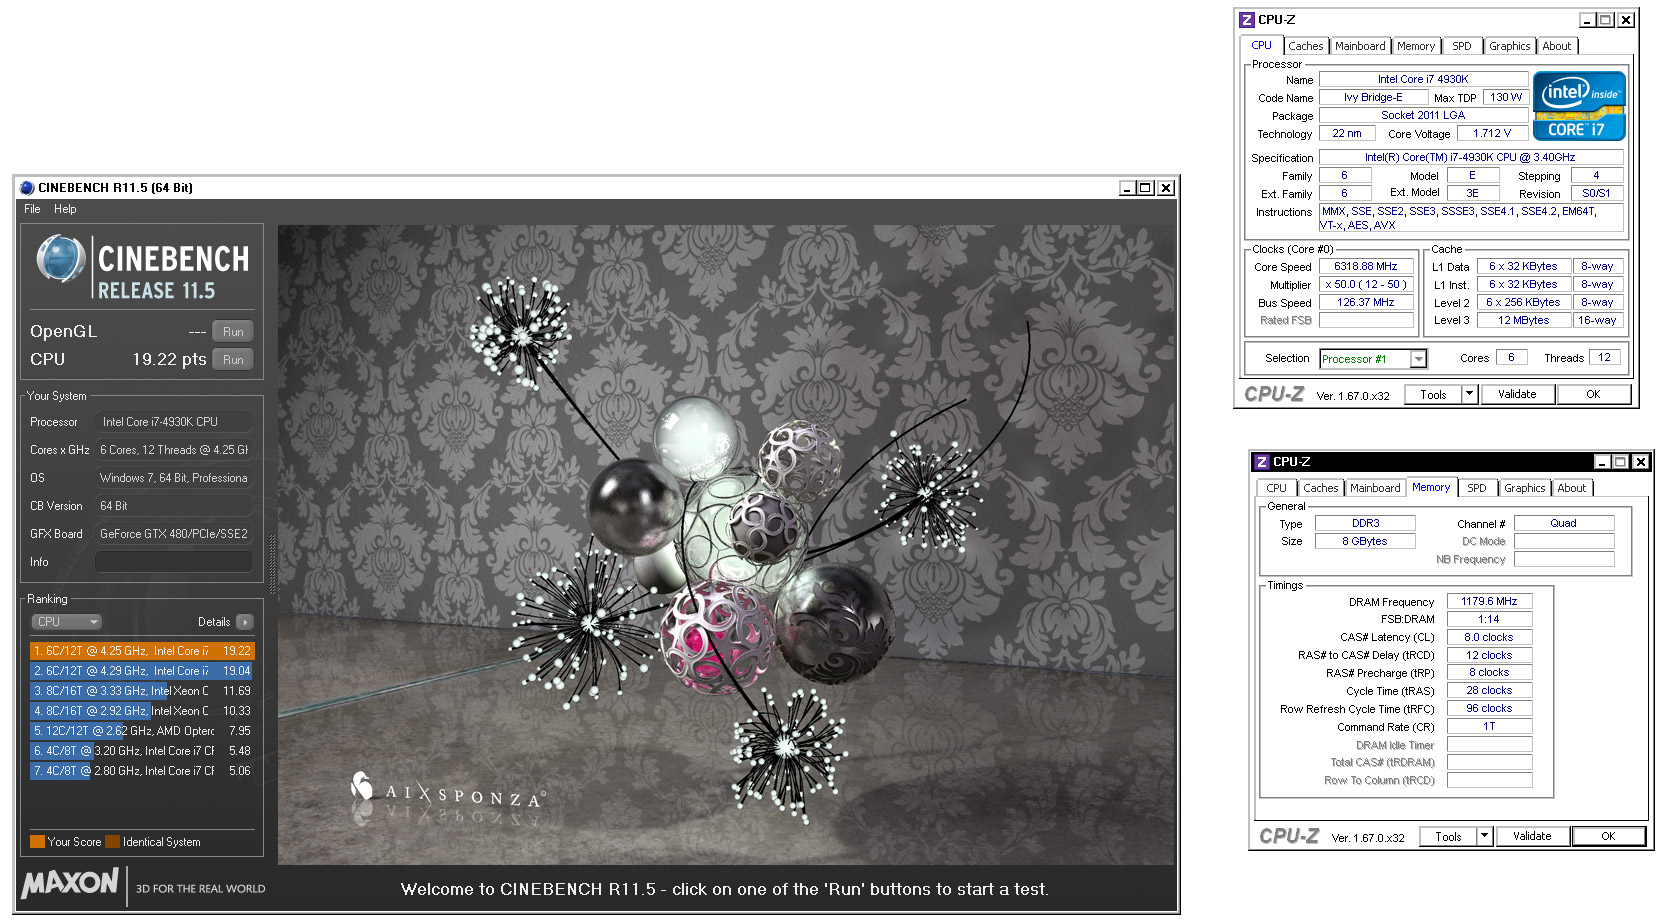1665x920 pixels.
Task: Click Tools button in lower CPU-Z window
Action: coord(1448,837)
